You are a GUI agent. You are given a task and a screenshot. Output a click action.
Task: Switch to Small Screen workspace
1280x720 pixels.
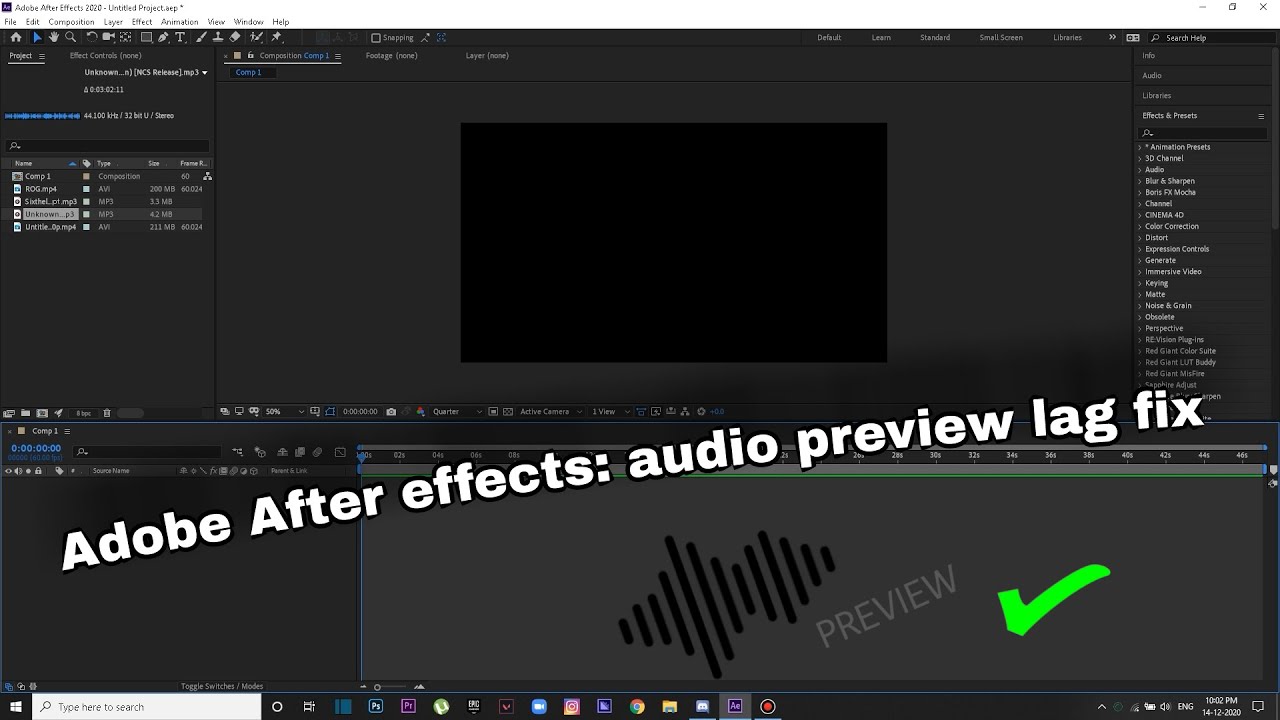(1001, 37)
